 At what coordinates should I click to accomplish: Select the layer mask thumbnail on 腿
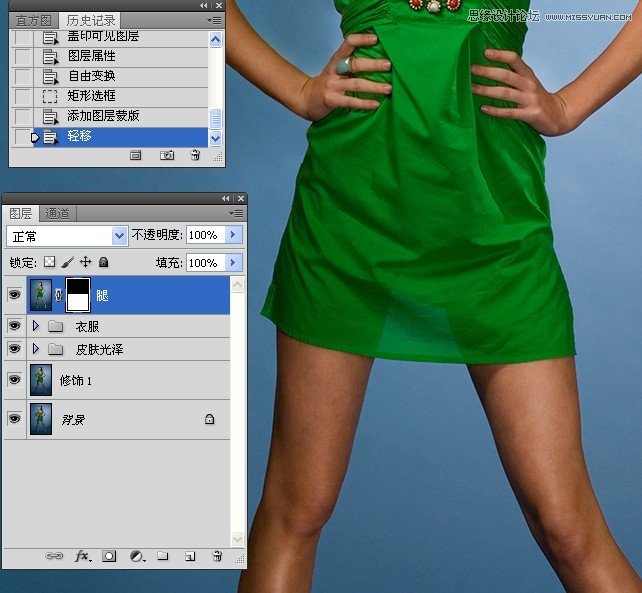click(79, 295)
